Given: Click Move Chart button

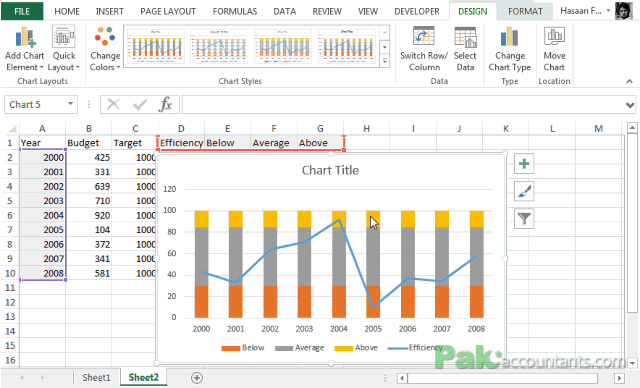Looking at the screenshot, I should coord(554,49).
